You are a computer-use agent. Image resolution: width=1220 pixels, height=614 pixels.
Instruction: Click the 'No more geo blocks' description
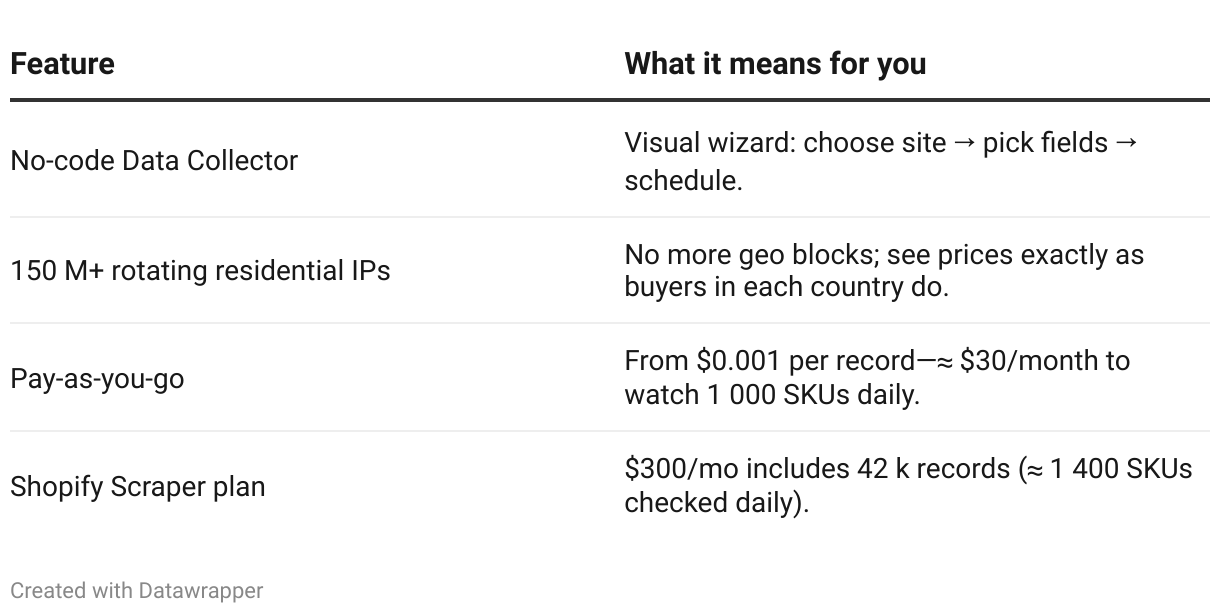tap(884, 270)
